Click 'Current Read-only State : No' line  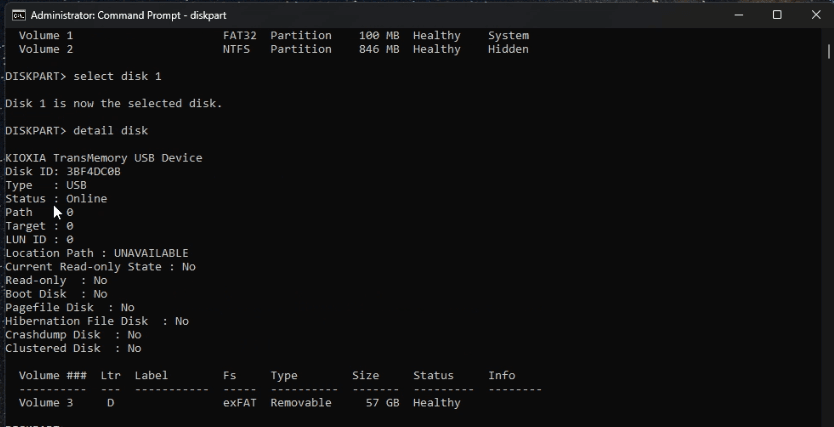point(100,267)
